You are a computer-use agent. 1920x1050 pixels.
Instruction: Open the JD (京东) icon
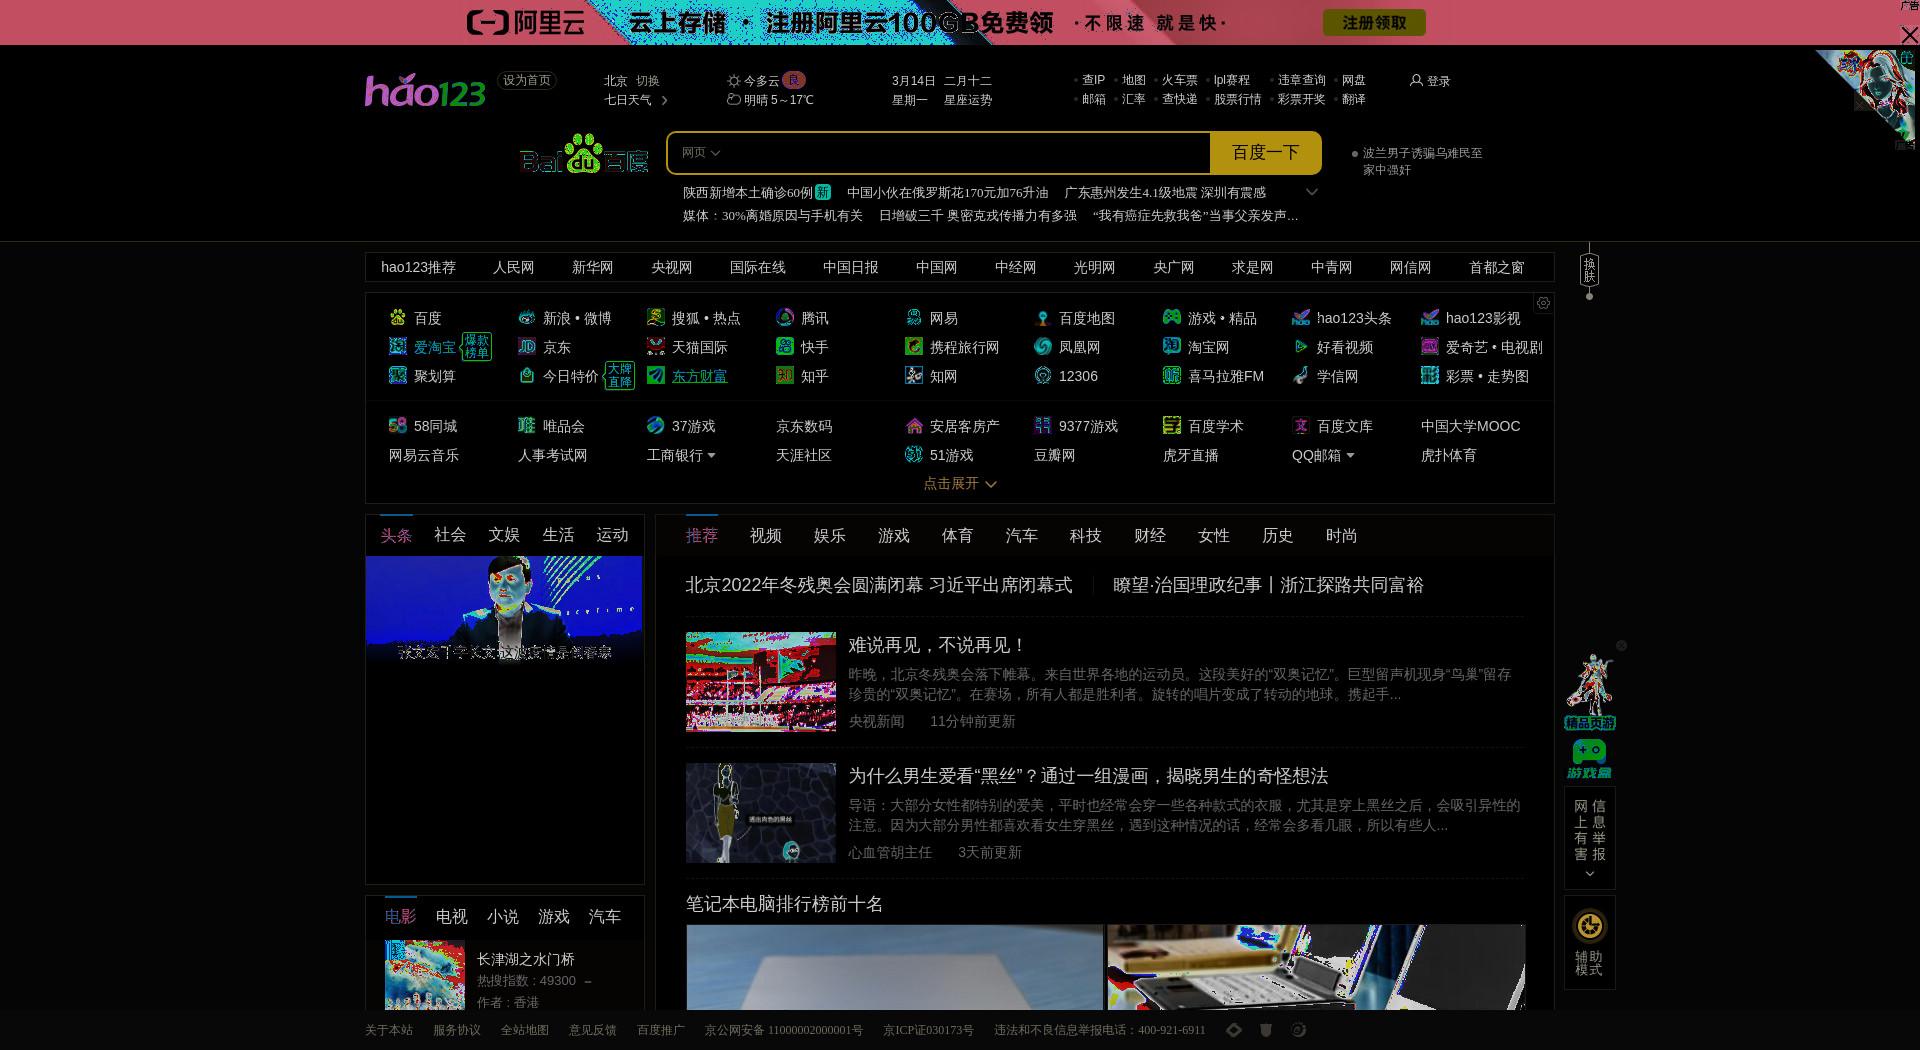point(527,347)
